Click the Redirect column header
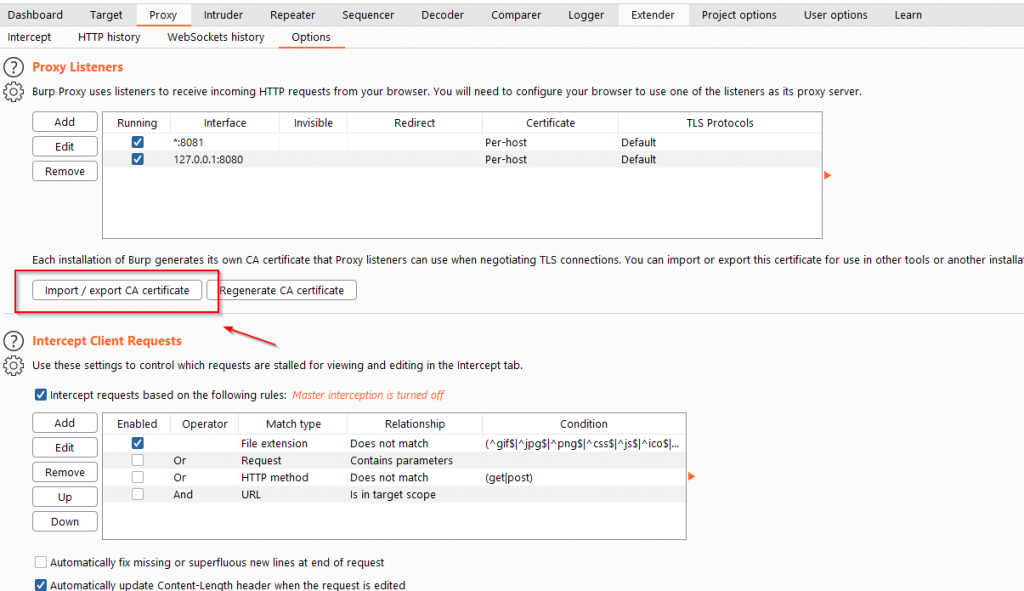Screen dimensions: 1024x591 point(415,123)
